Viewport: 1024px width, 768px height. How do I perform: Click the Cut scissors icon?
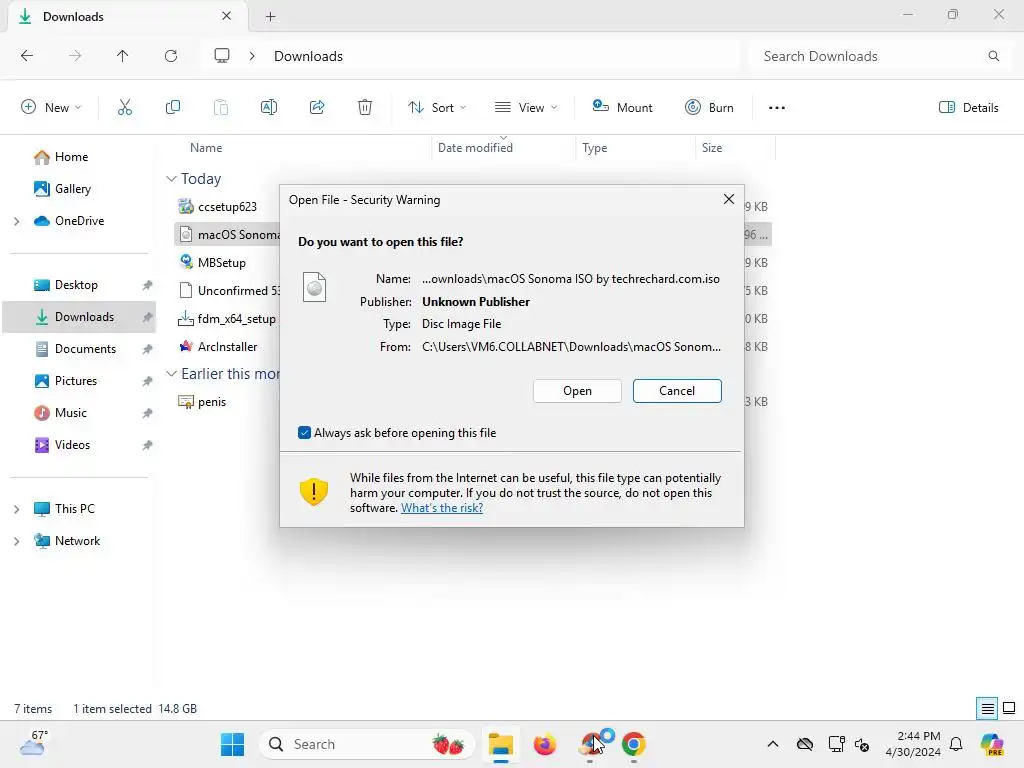124,108
